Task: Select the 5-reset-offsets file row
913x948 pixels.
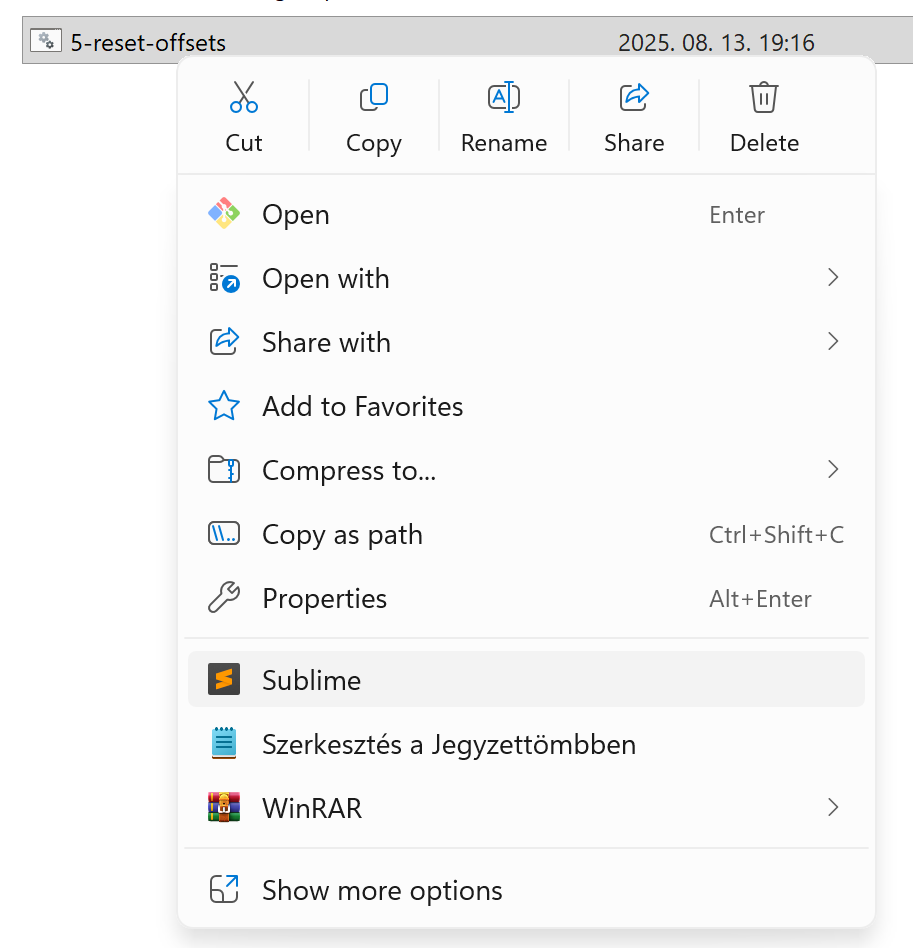Action: [x=148, y=43]
